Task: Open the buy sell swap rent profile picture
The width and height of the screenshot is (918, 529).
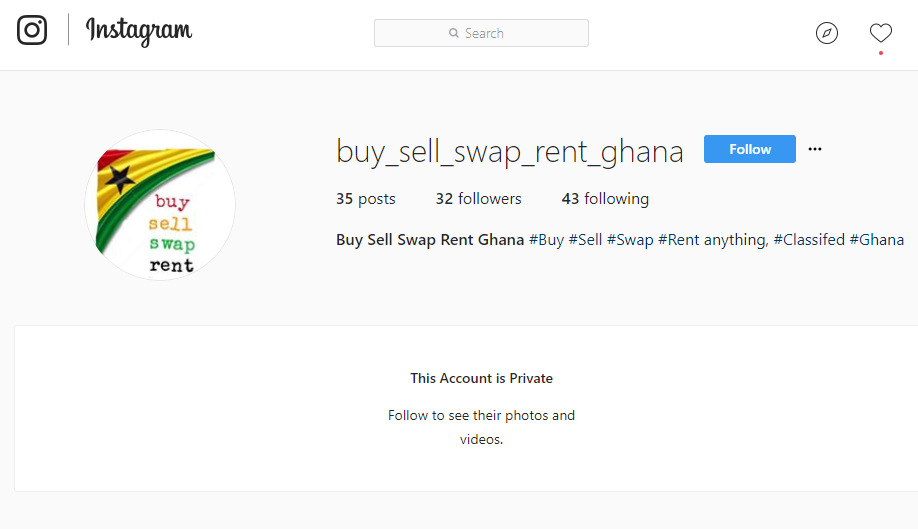Action: (160, 205)
